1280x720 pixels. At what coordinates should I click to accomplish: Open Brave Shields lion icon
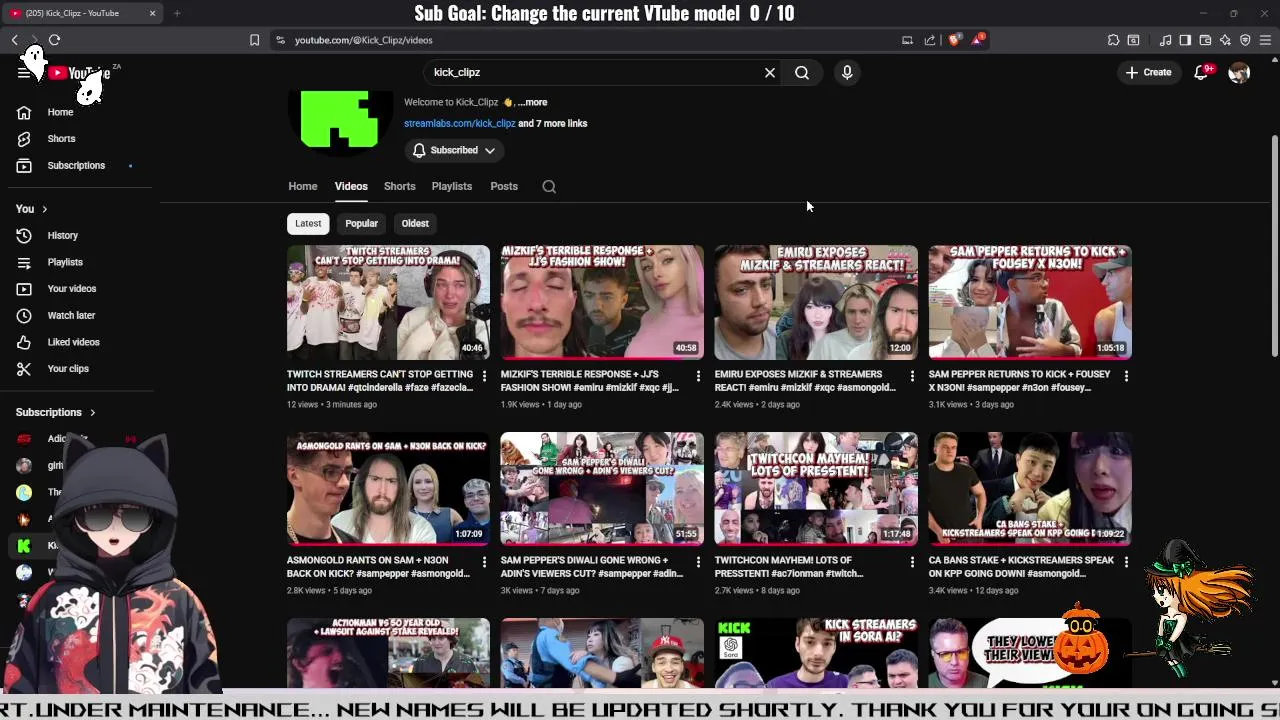pyautogui.click(x=954, y=40)
